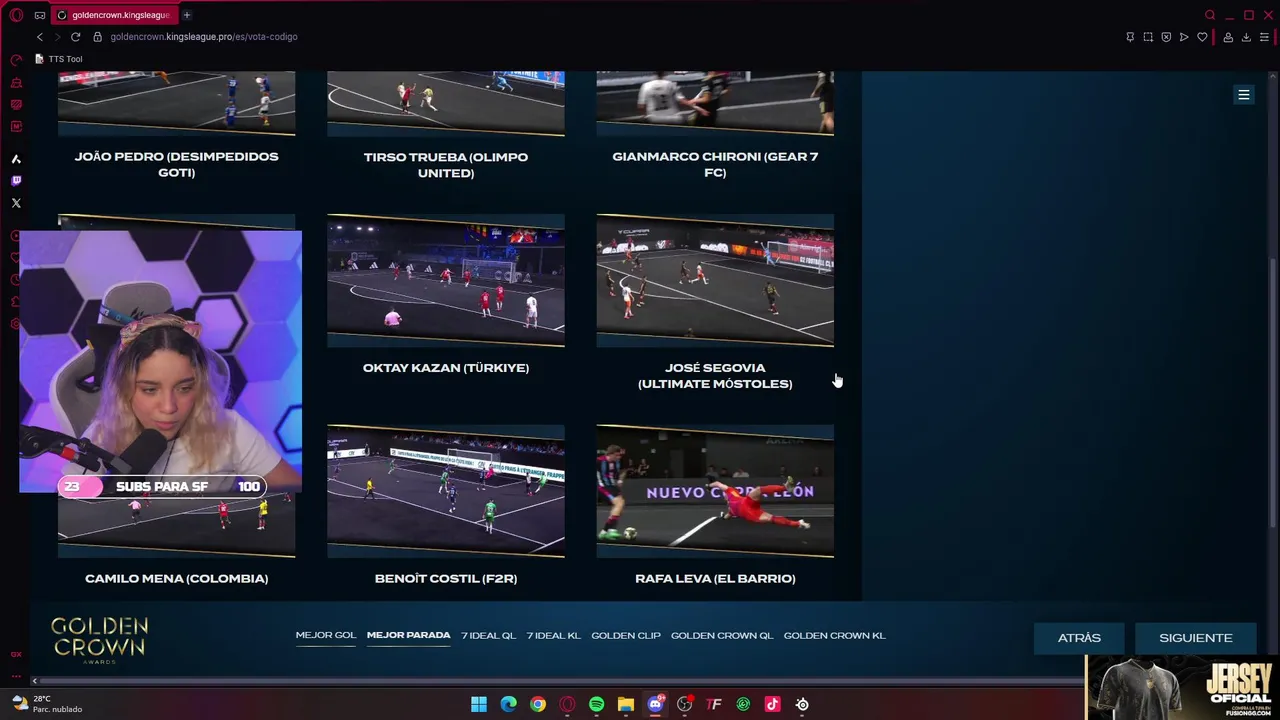Select Rafa Leva (El Barrio) thumbnail

715,491
